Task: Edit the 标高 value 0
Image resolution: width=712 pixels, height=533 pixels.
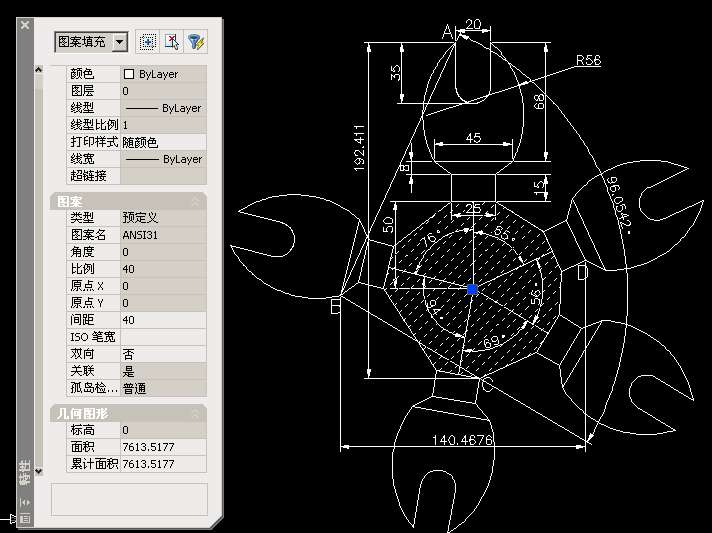Action: [163, 430]
